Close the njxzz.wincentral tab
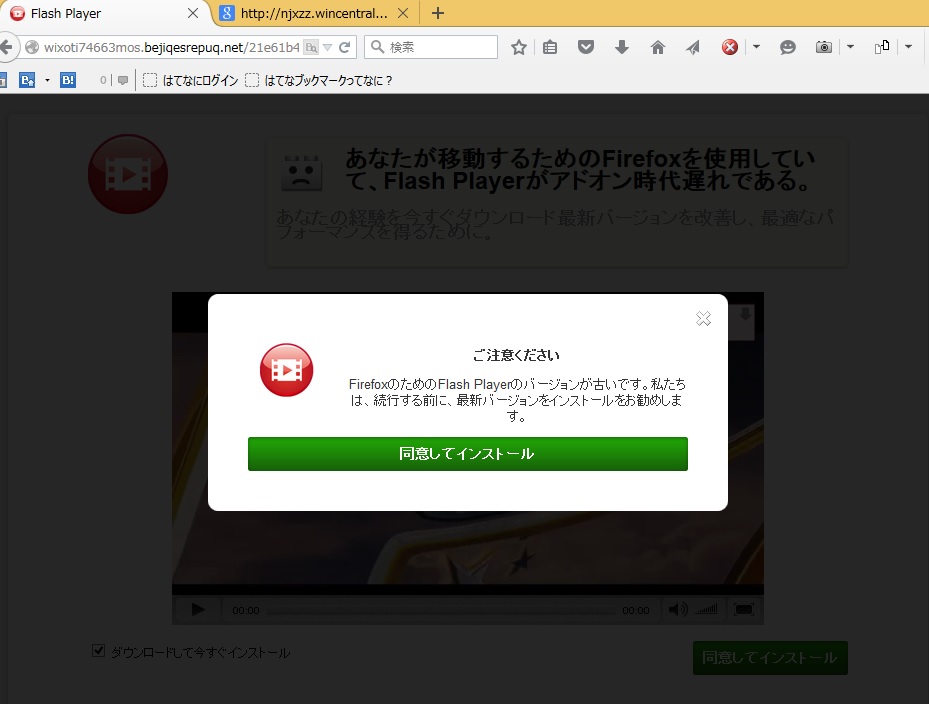The width and height of the screenshot is (929, 704). pos(403,13)
